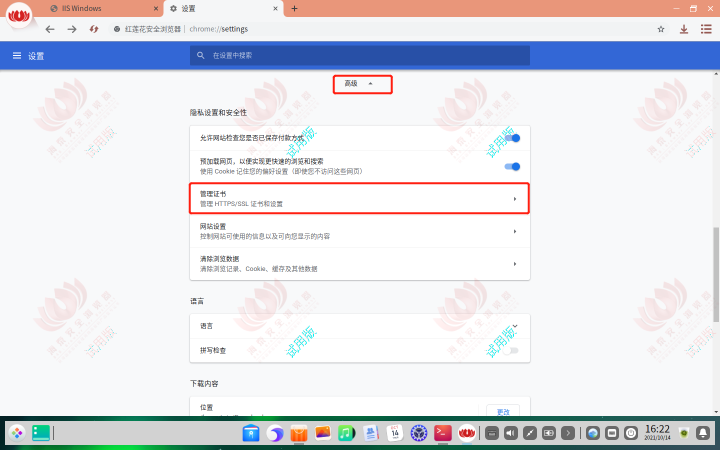Toggle the 拼写检查 spell check switch

pyautogui.click(x=511, y=350)
